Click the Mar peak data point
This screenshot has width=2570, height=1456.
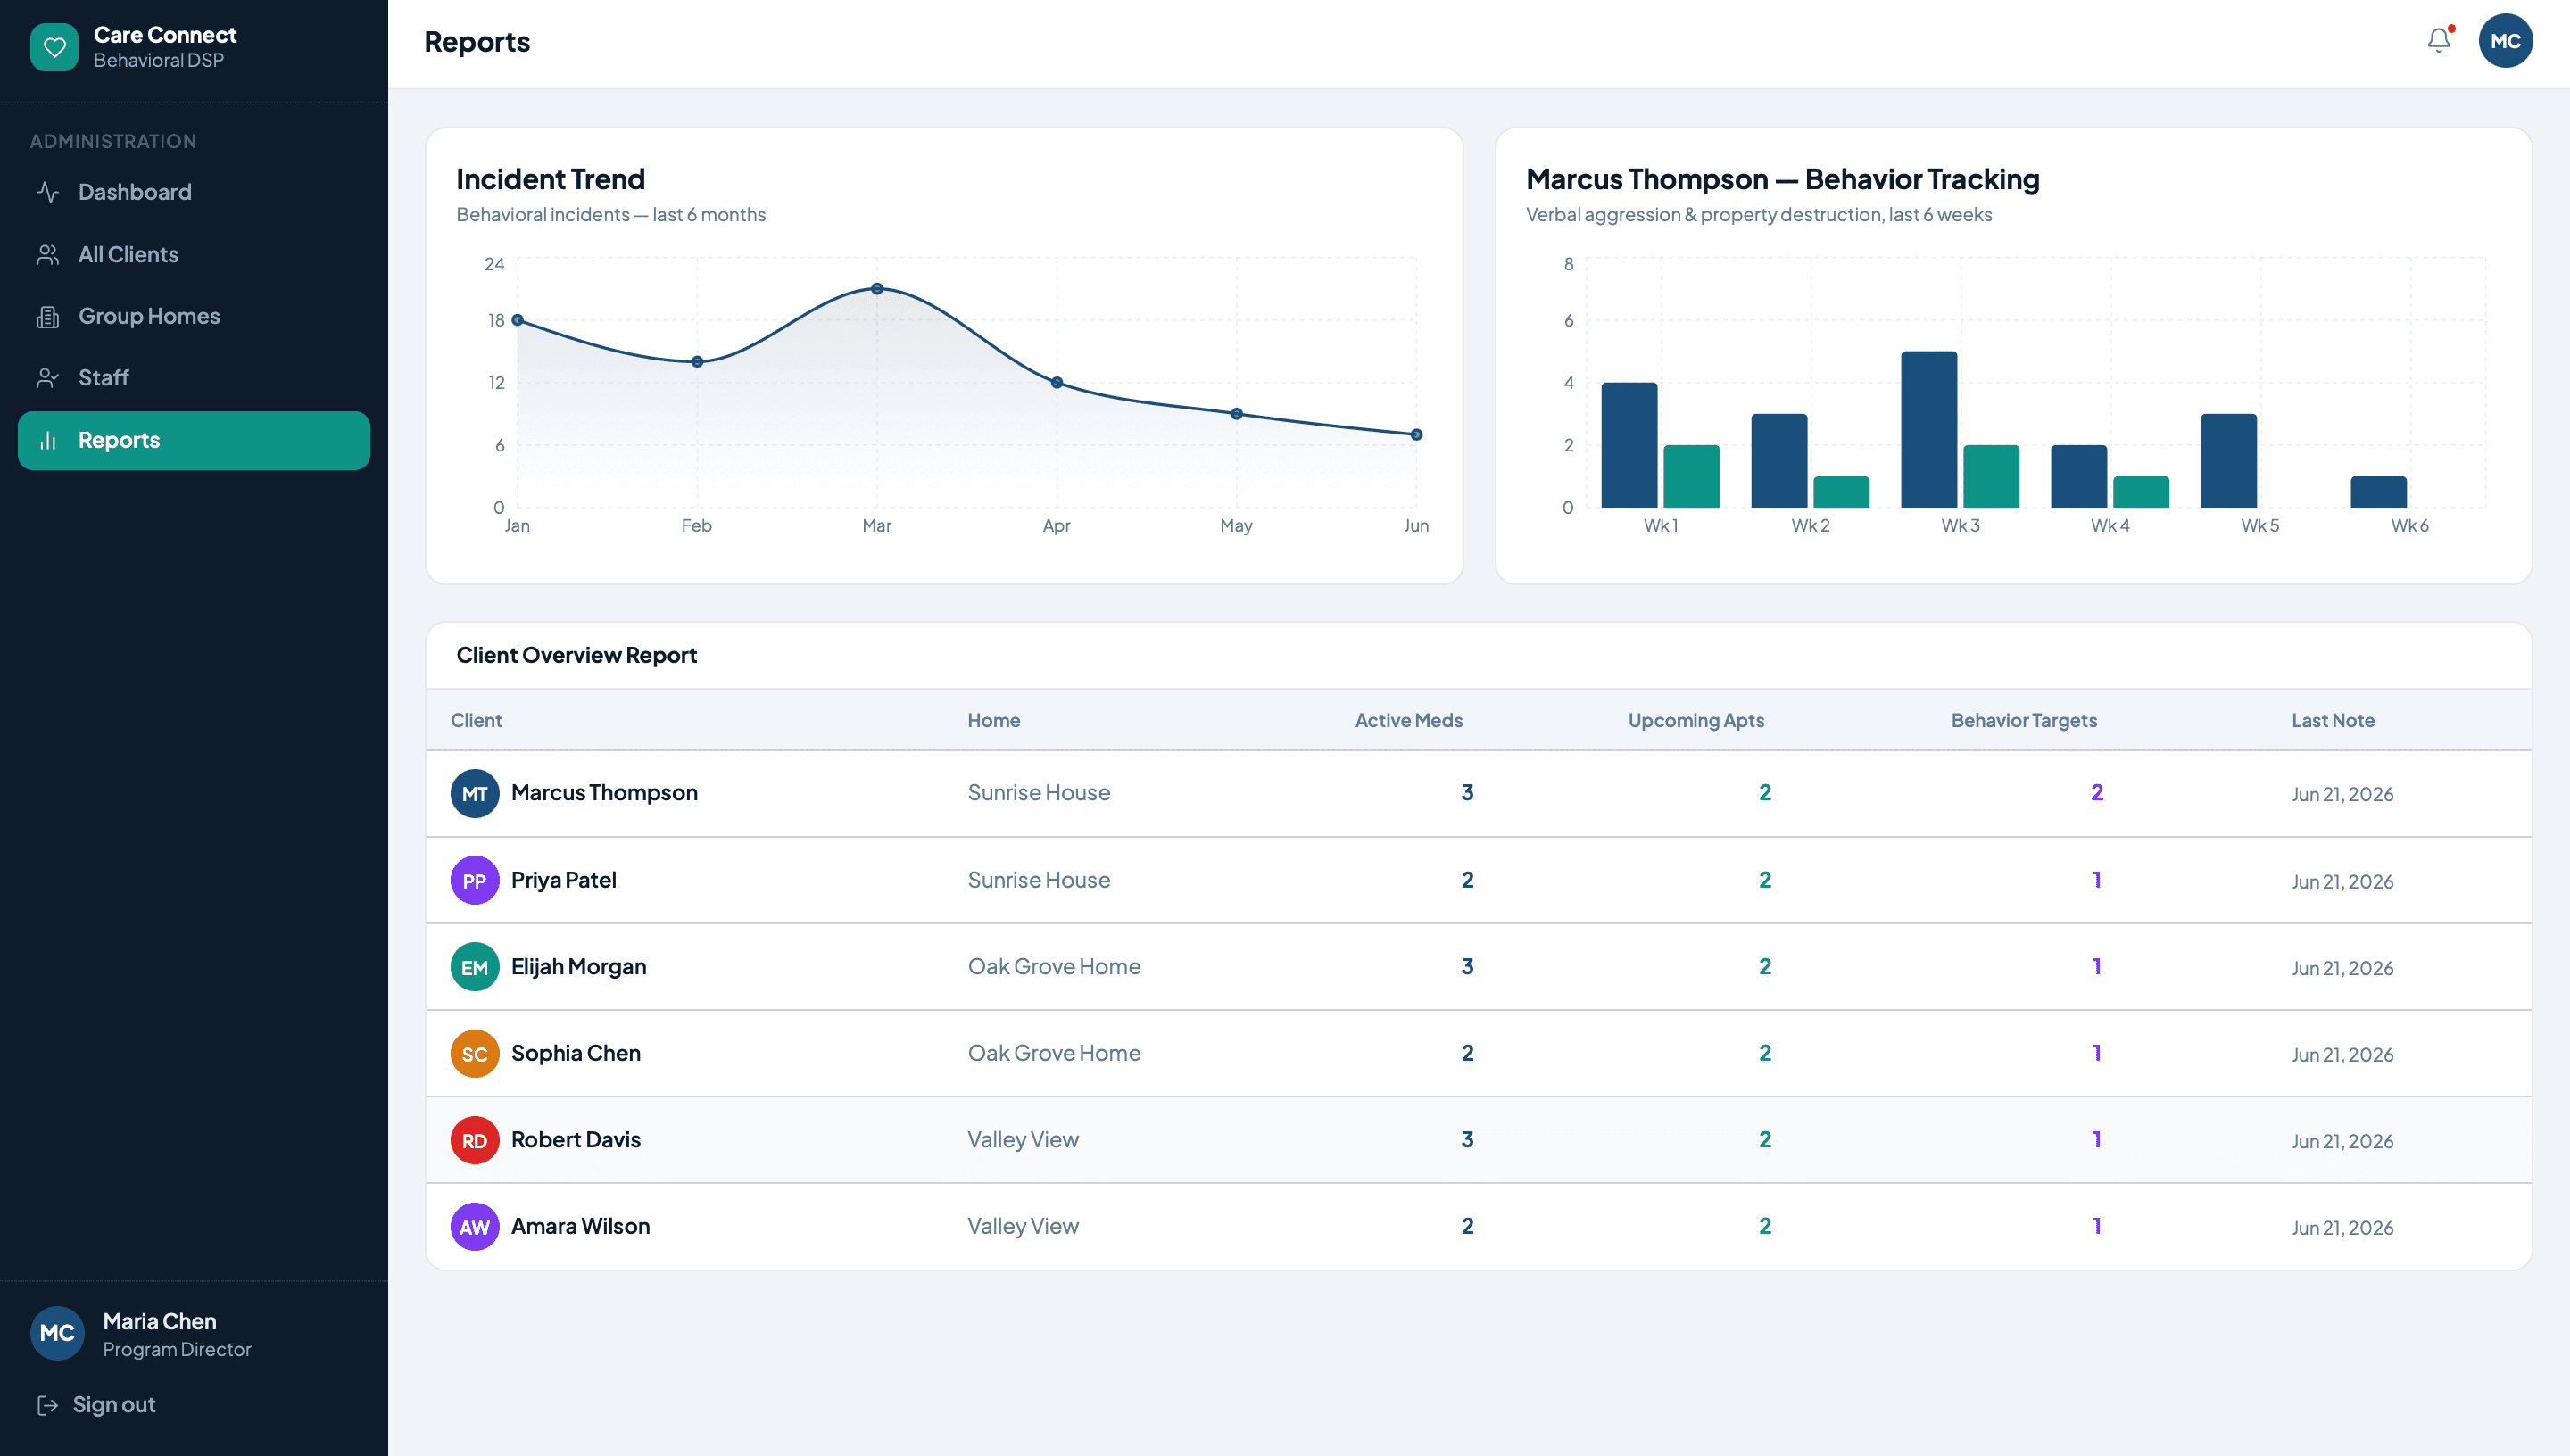876,289
